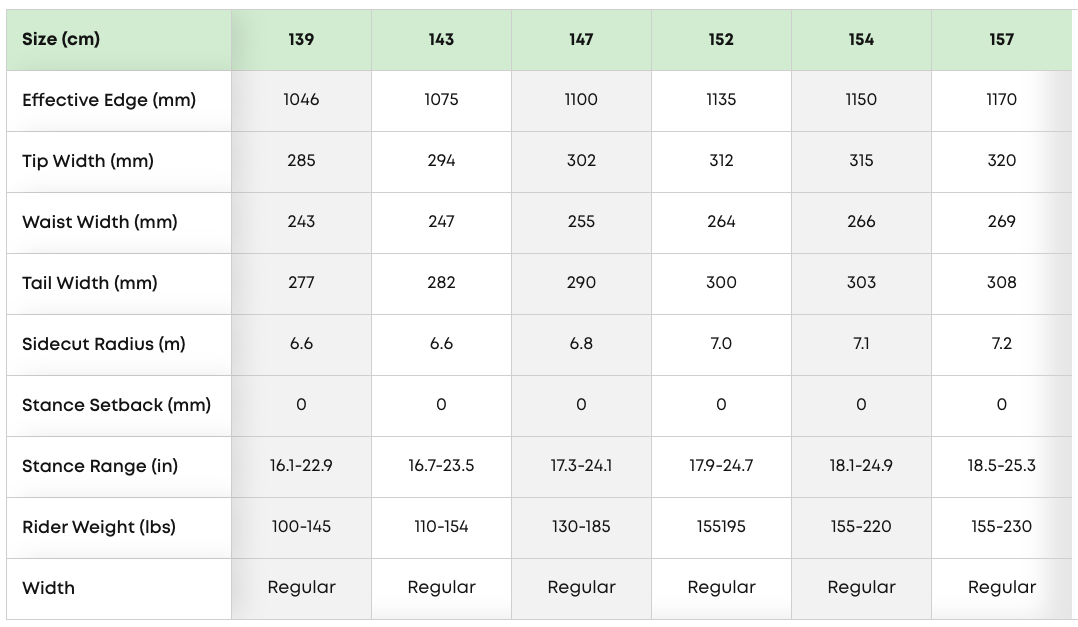Click the 308 tail width value
Image resolution: width=1078 pixels, height=627 pixels.
click(x=1001, y=283)
